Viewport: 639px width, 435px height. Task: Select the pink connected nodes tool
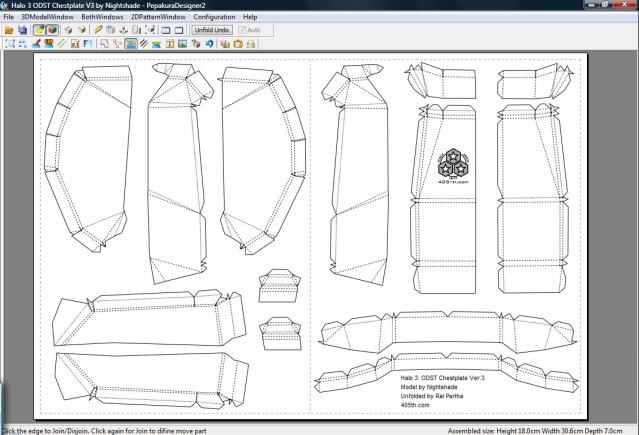point(117,44)
